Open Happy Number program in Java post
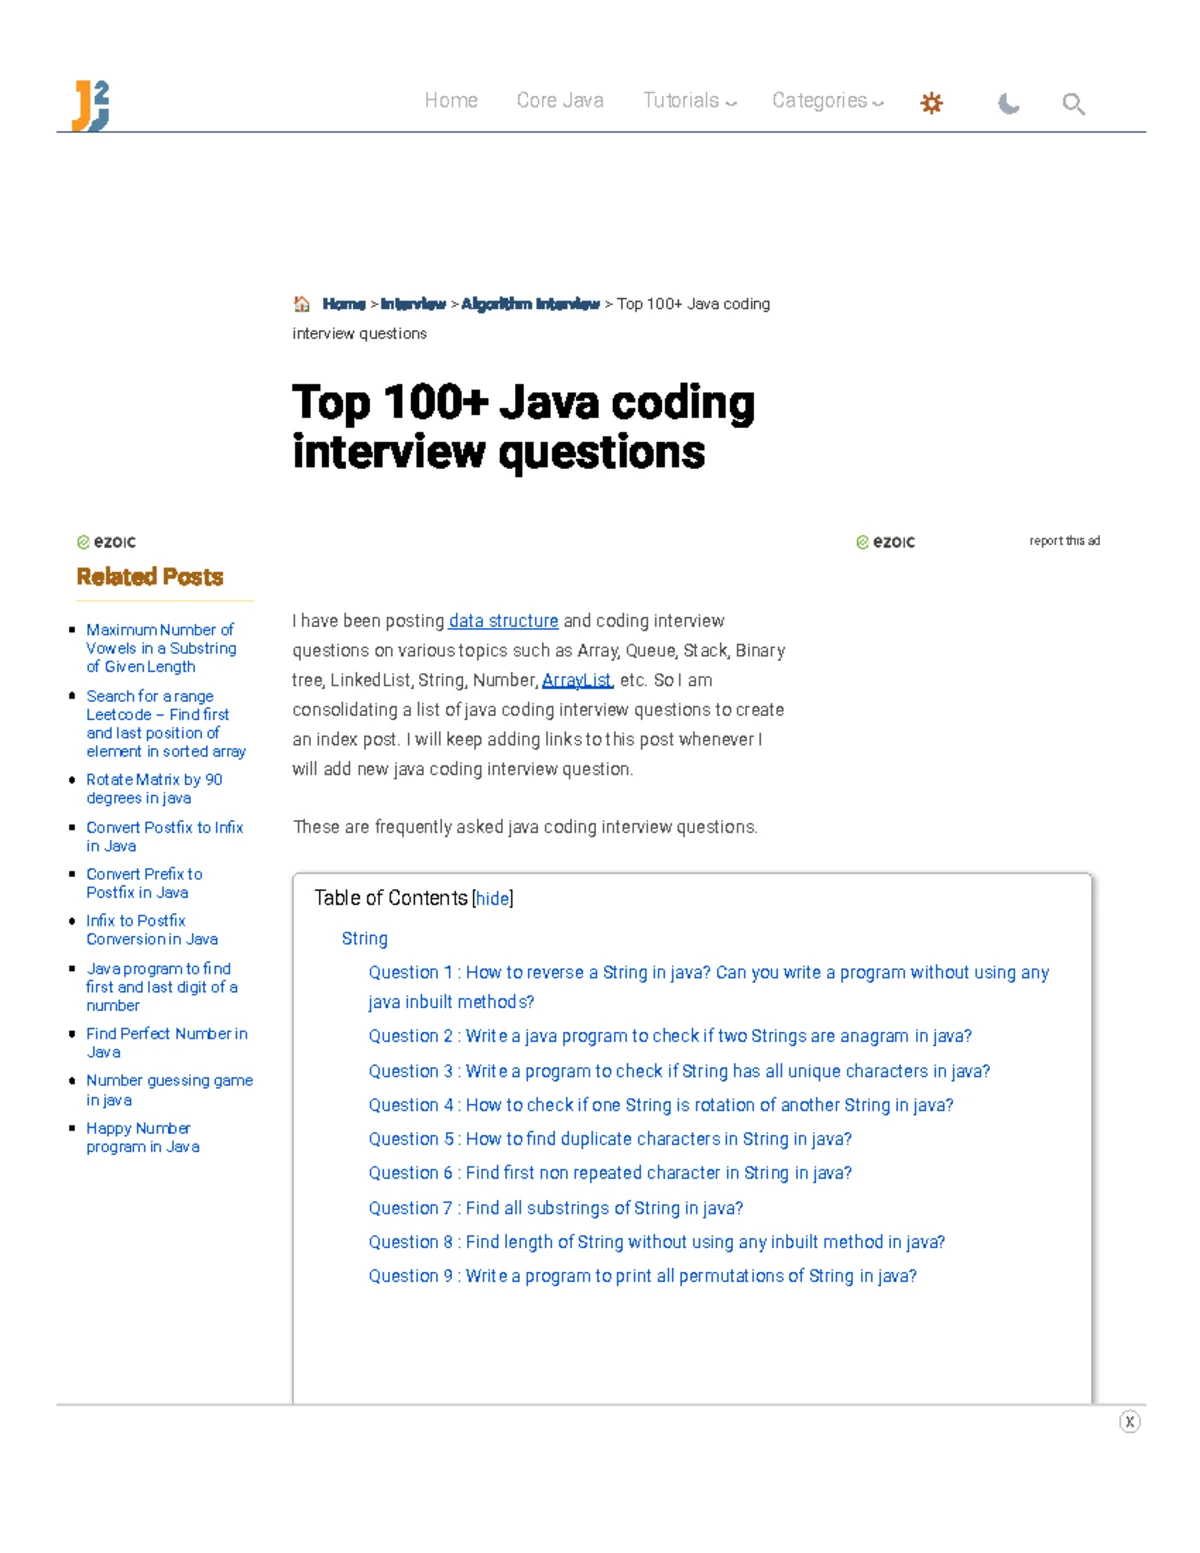Image resolution: width=1200 pixels, height=1553 pixels. pyautogui.click(x=142, y=1137)
